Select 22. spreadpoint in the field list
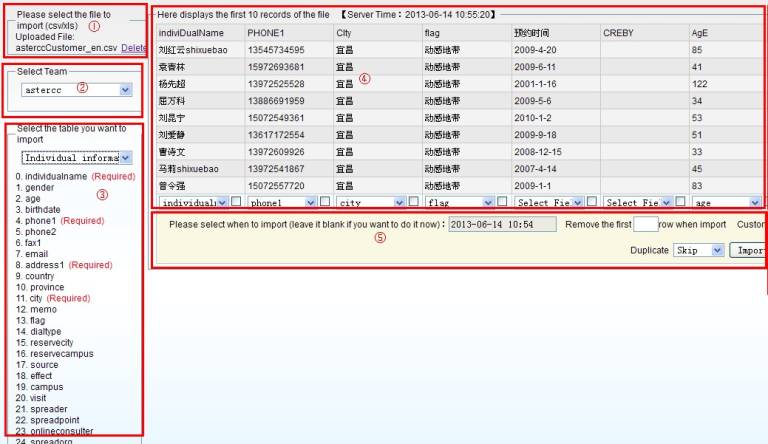 pos(48,420)
